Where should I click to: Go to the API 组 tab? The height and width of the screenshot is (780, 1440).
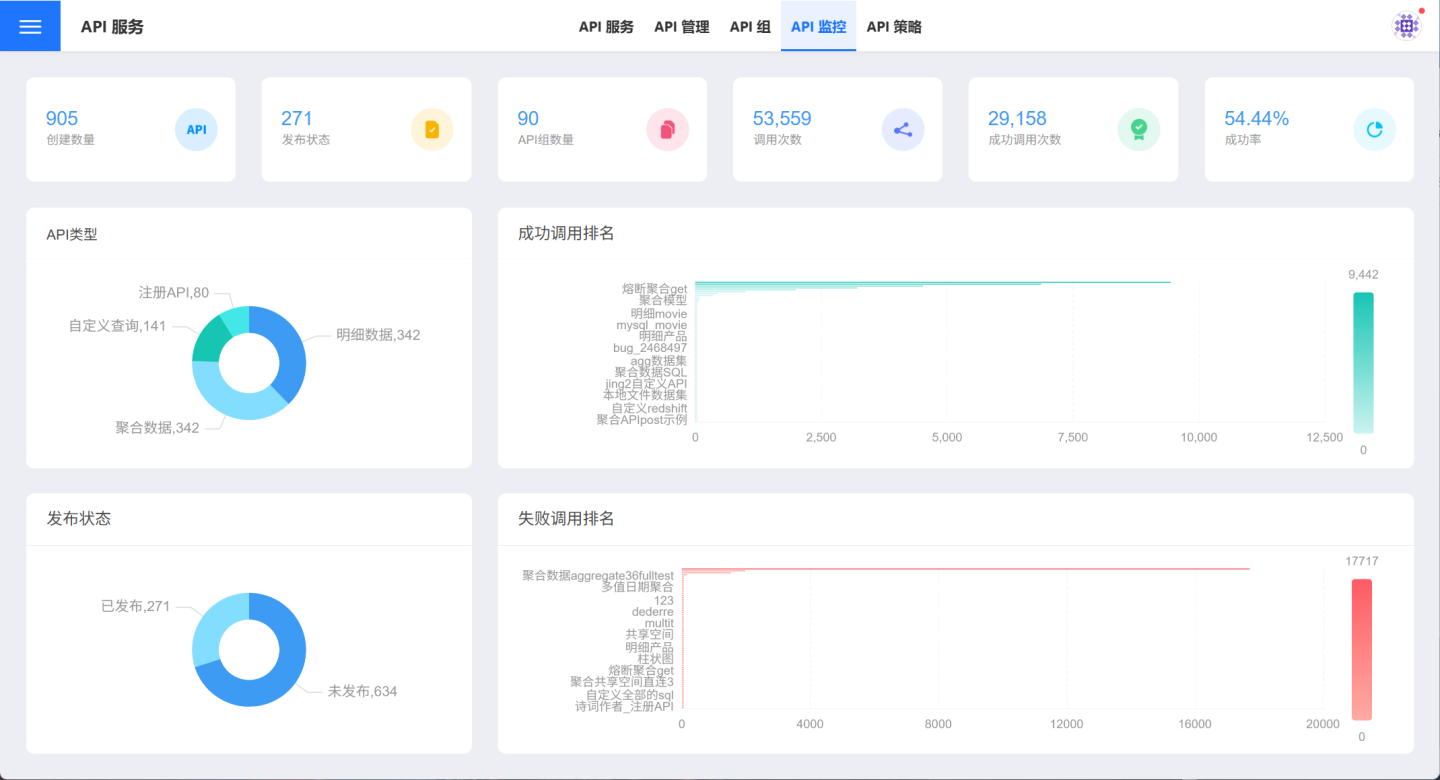point(750,27)
